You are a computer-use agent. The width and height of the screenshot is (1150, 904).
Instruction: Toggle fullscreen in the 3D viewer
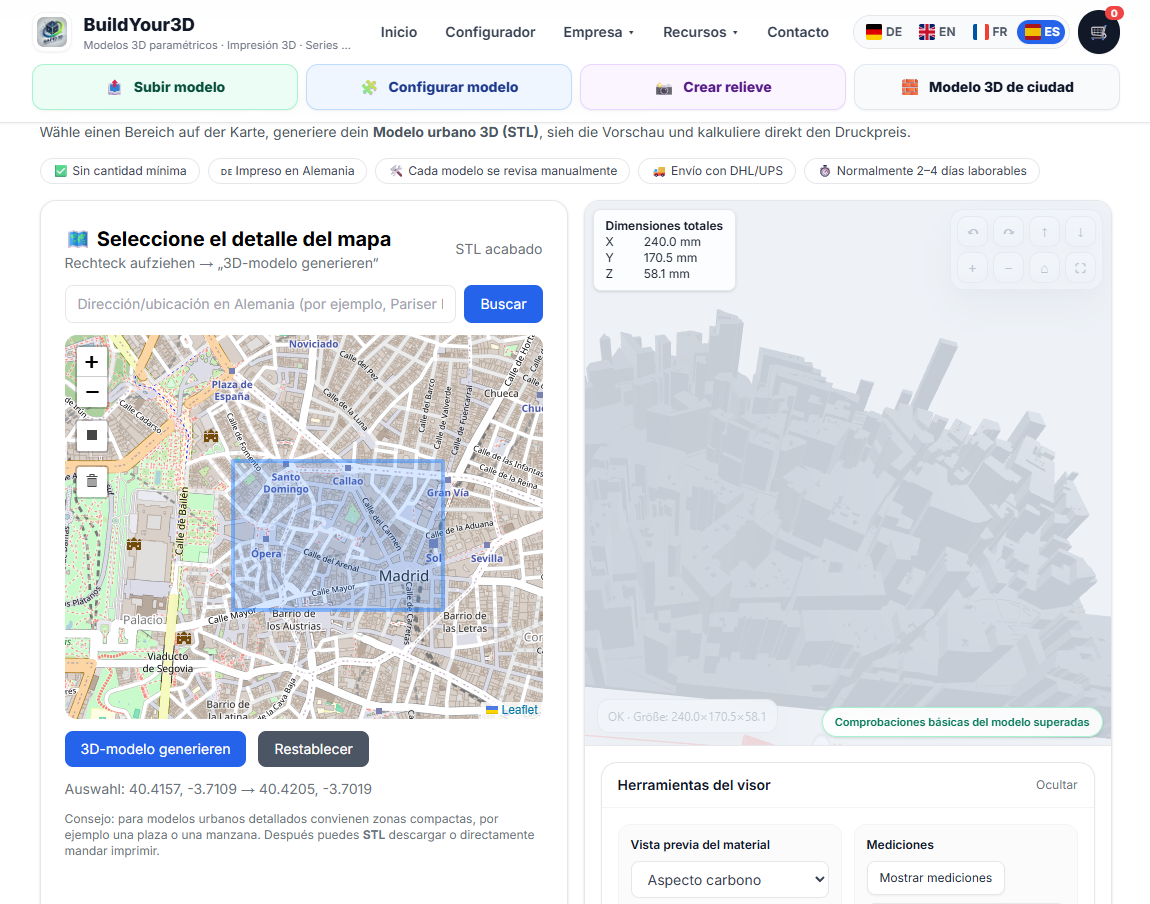(1080, 268)
